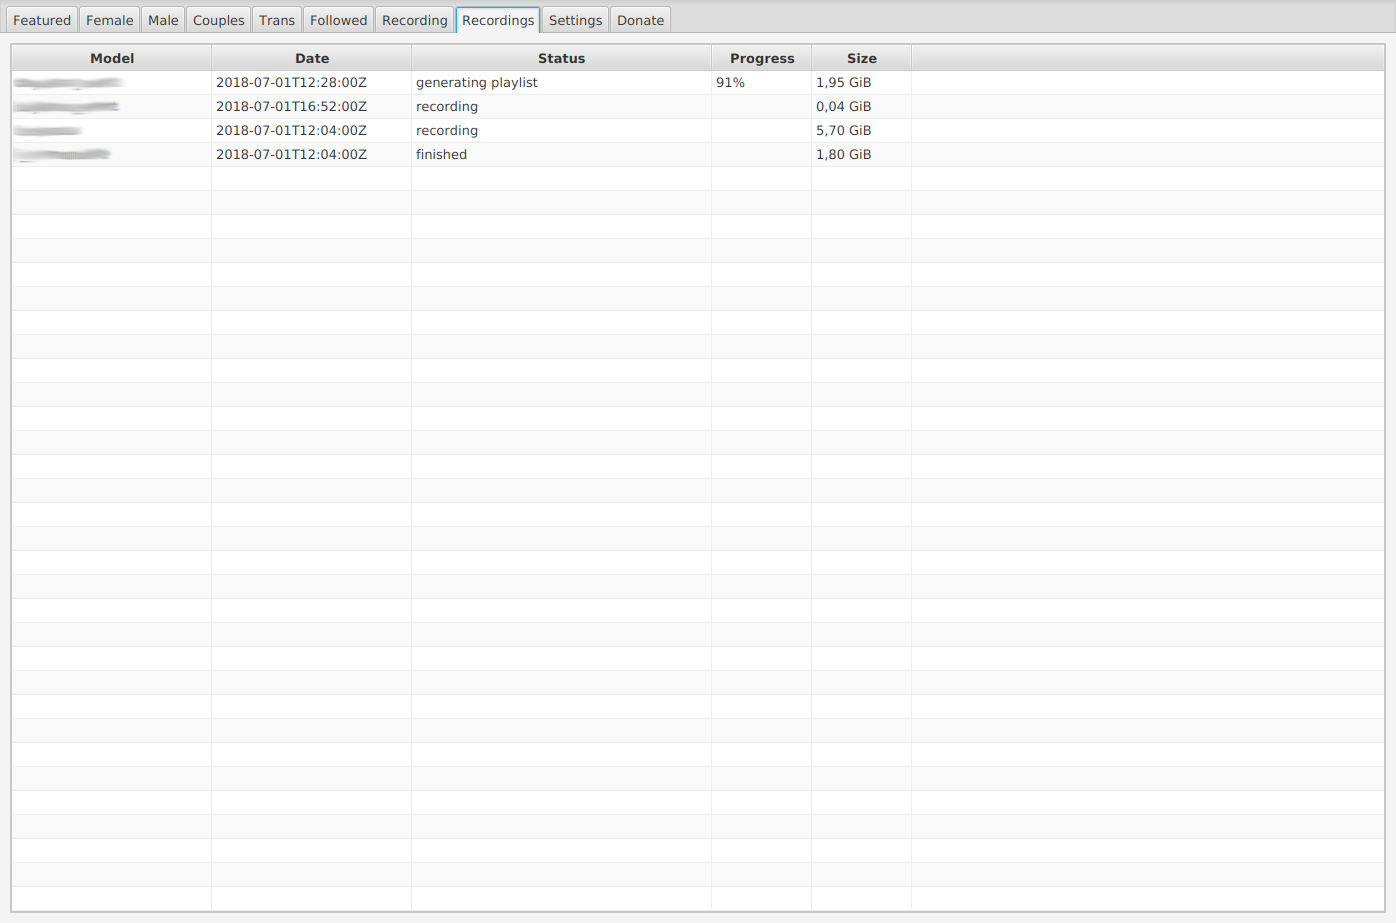Switch to the Recording tab
The image size is (1396, 923).
pyautogui.click(x=414, y=20)
